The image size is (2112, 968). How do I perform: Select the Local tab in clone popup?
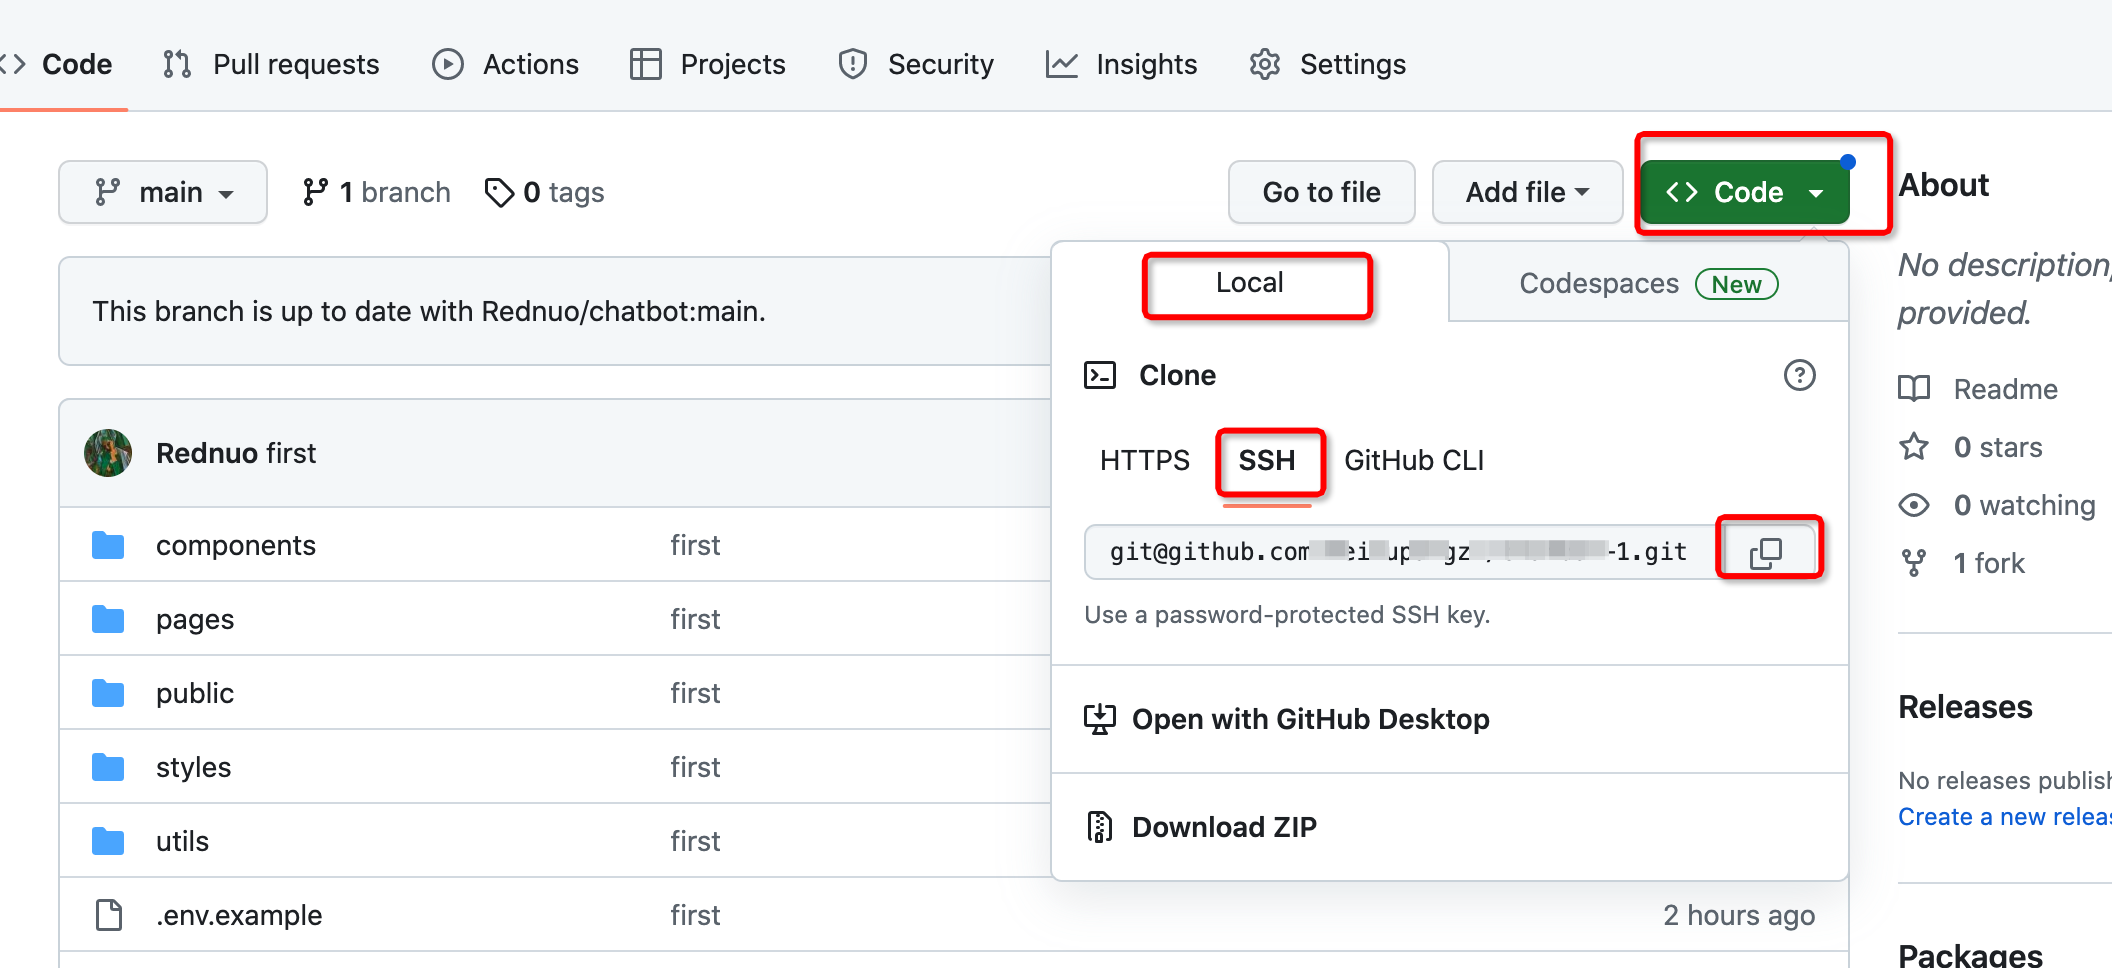1250,283
